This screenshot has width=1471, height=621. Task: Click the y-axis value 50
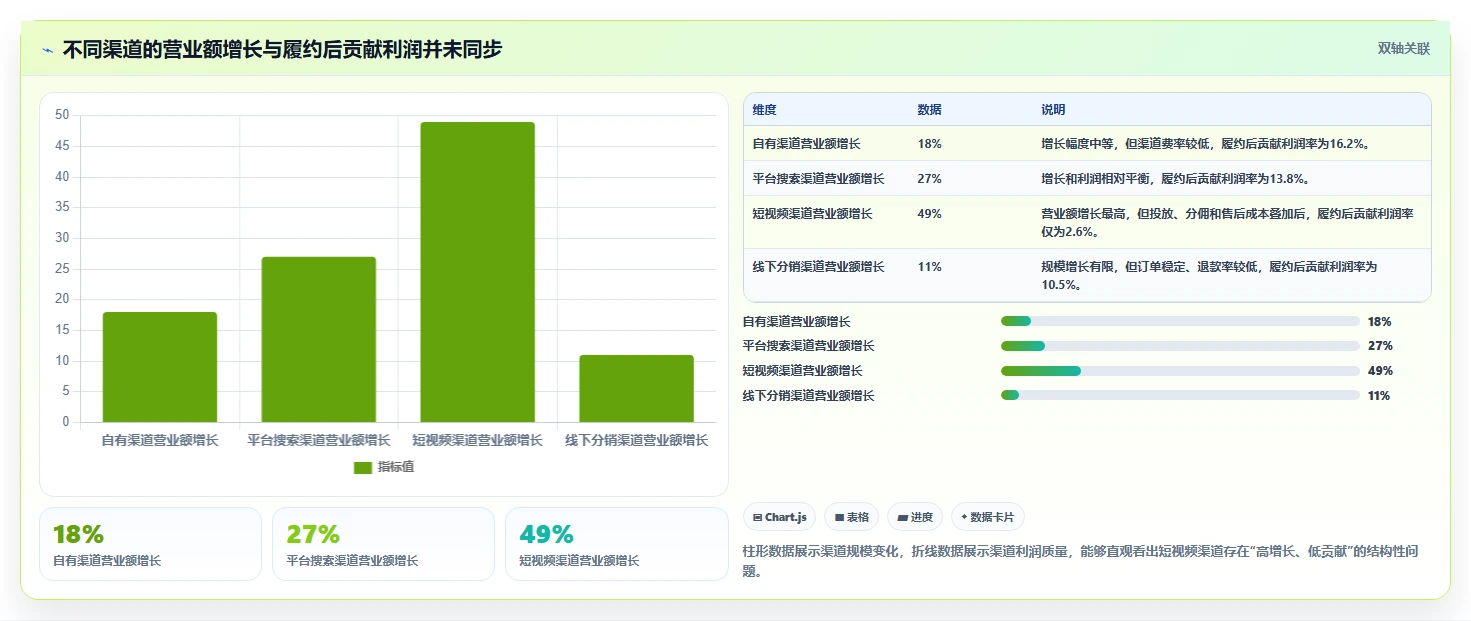[x=62, y=115]
